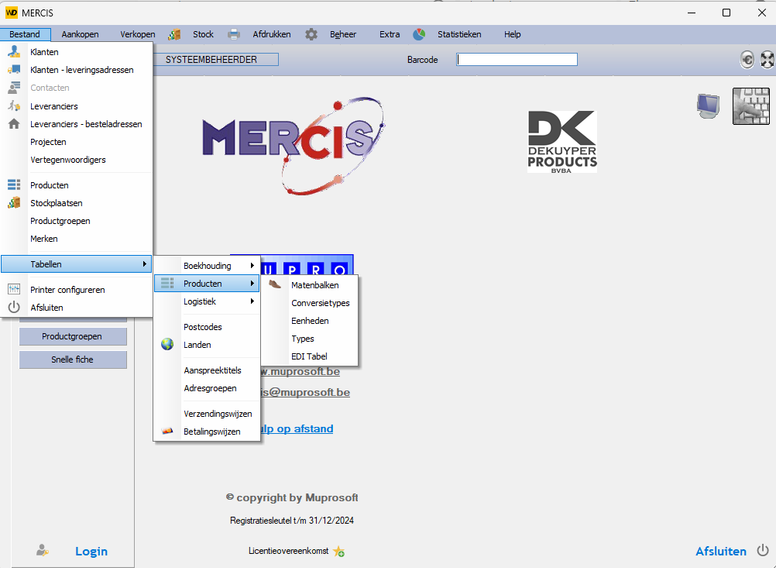Screen dimensions: 776x568
Task: Click the keyboard image icon
Action: [751, 106]
